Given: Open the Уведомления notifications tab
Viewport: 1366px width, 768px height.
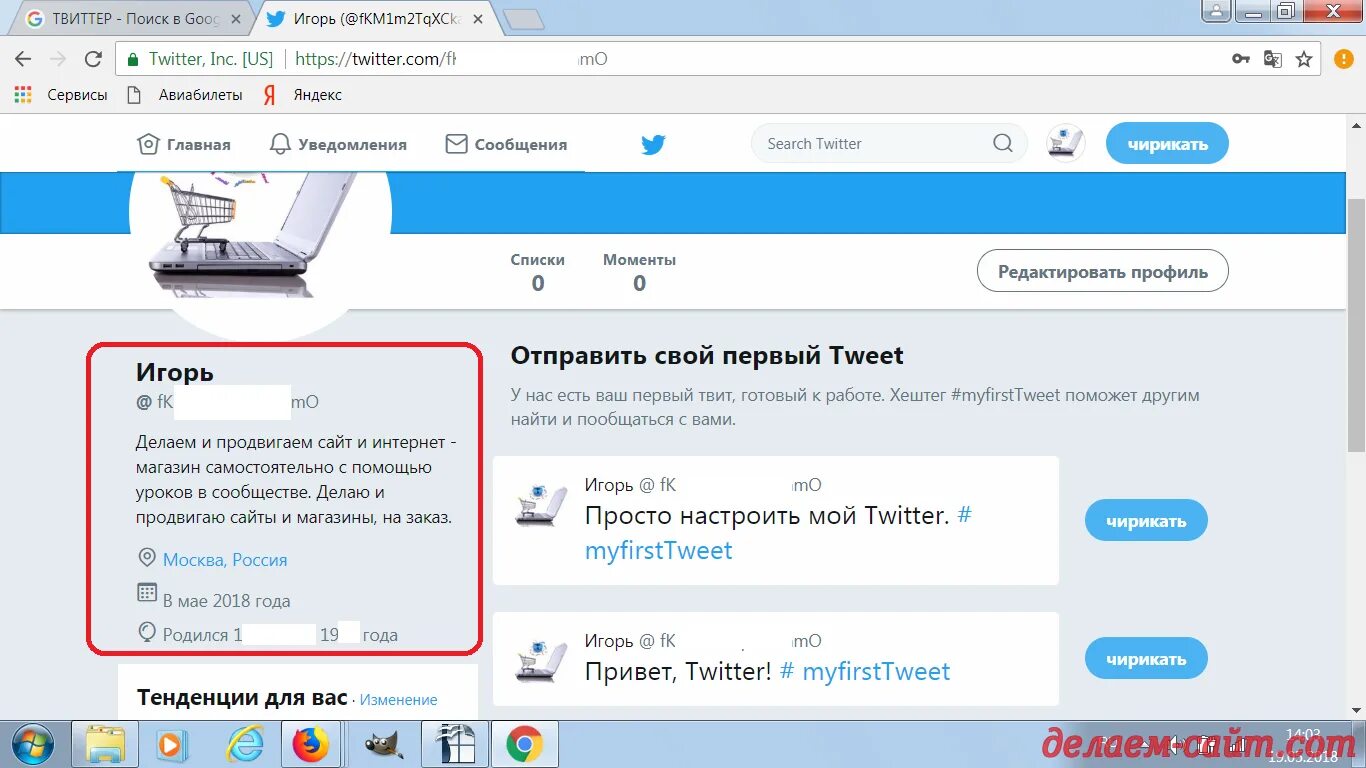Looking at the screenshot, I should [339, 144].
